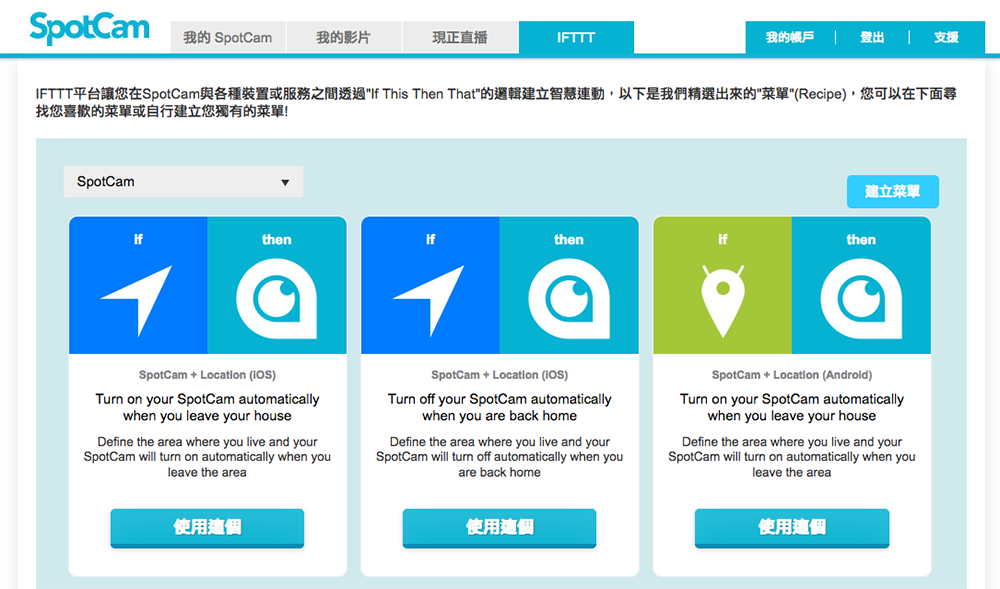Click Android location pin icon

point(723,301)
